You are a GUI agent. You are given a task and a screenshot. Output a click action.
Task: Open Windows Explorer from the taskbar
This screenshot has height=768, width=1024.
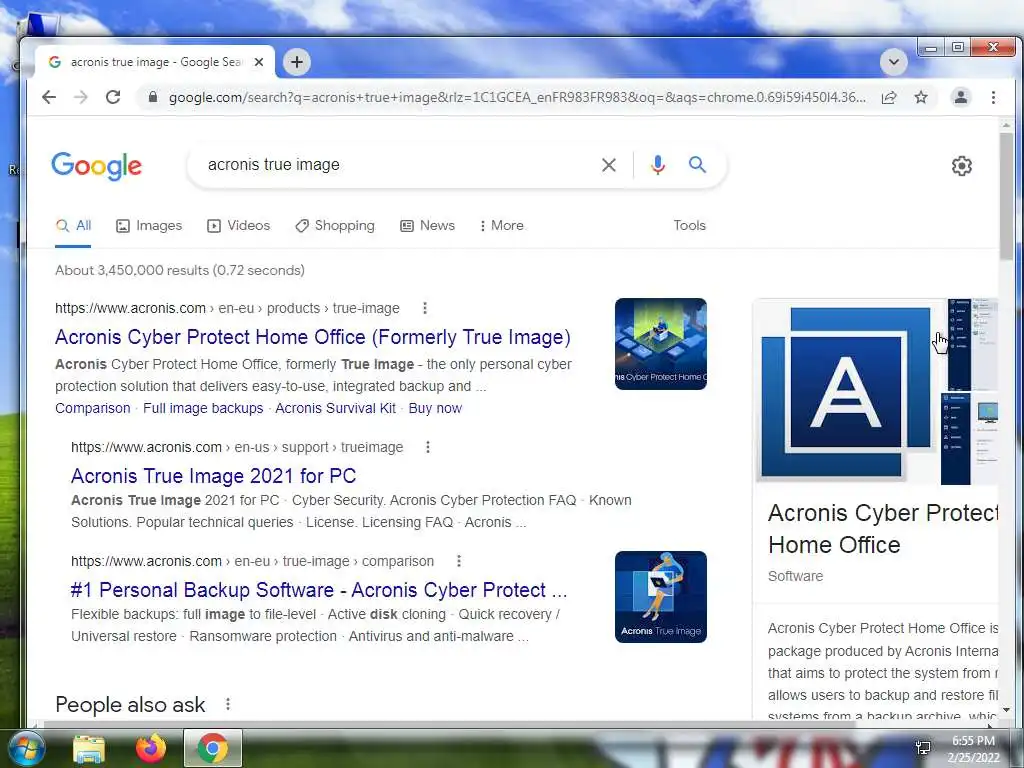click(89, 749)
